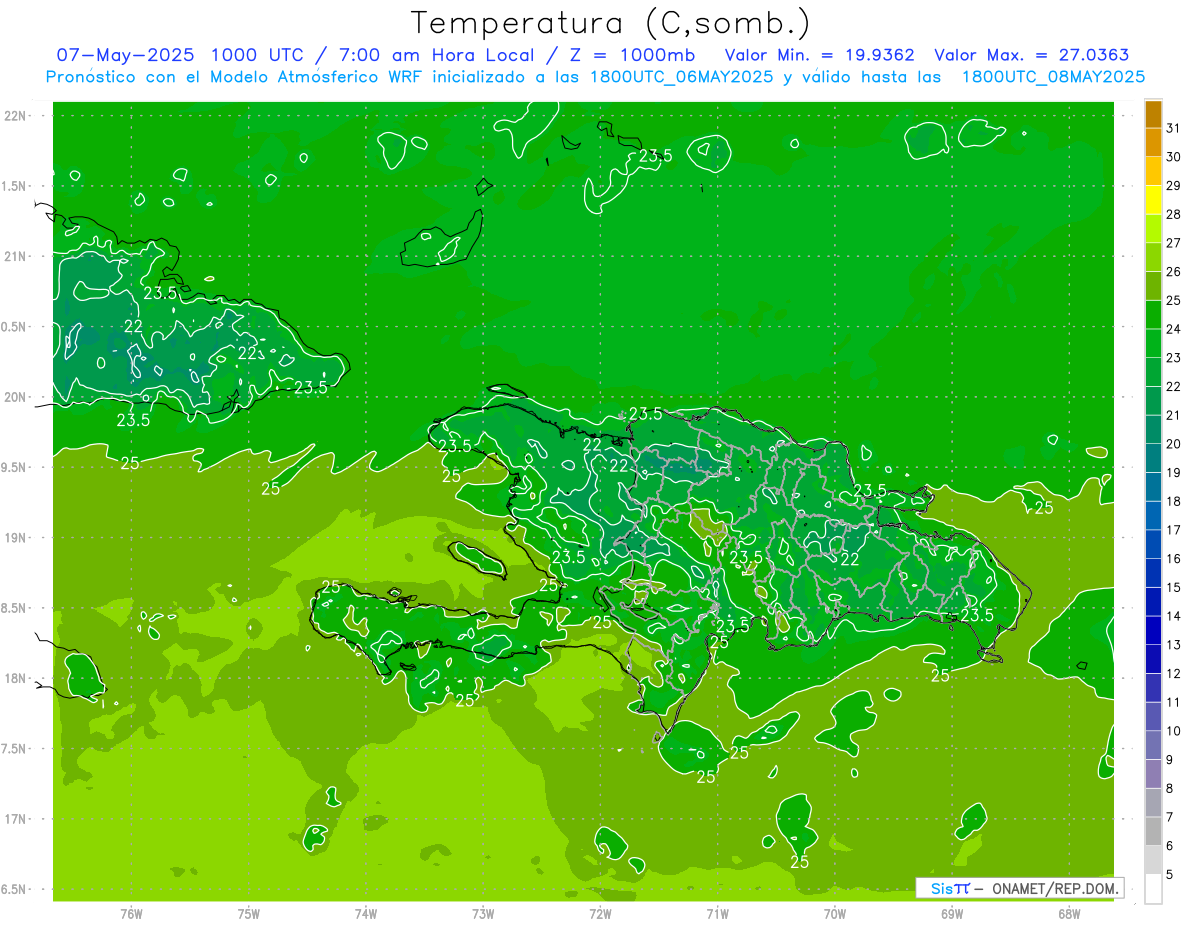Click the "75W" longitude axis label

click(249, 913)
